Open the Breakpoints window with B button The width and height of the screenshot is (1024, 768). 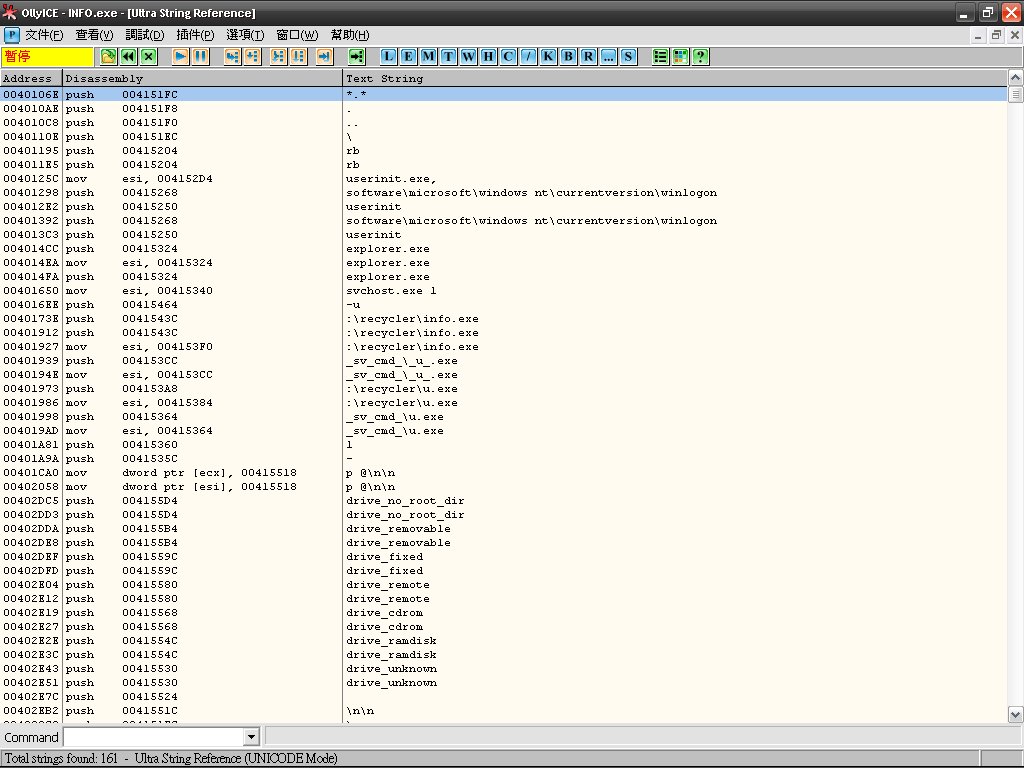(569, 57)
